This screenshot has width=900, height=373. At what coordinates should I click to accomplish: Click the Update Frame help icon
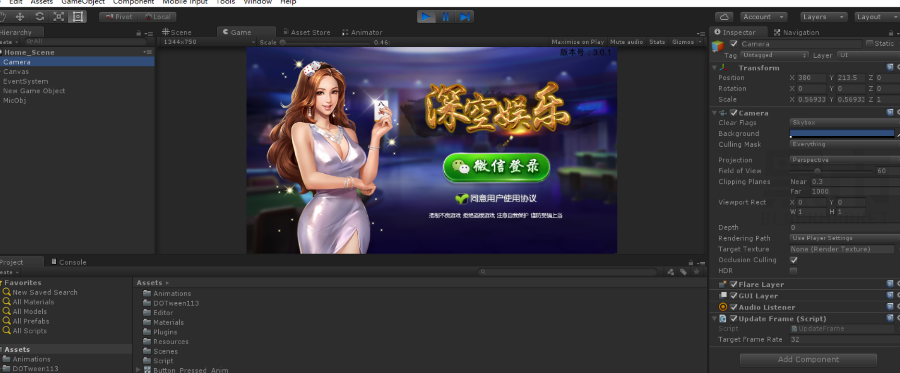click(890, 318)
